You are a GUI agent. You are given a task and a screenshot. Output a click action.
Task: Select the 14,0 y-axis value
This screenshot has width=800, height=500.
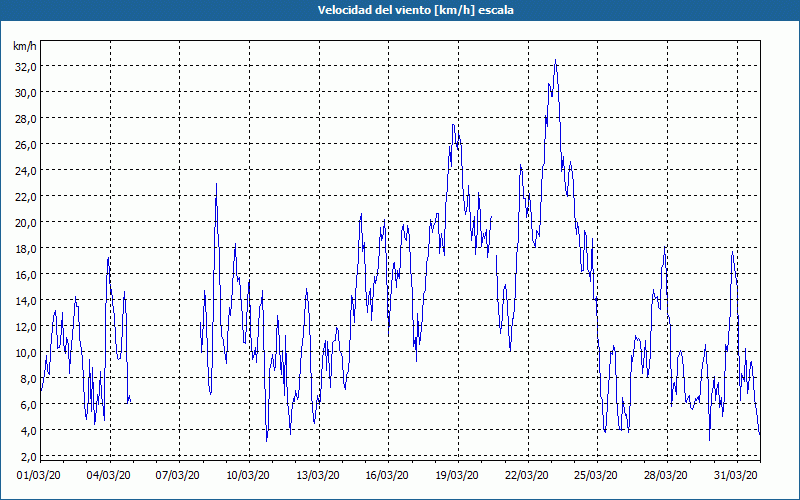pos(25,301)
